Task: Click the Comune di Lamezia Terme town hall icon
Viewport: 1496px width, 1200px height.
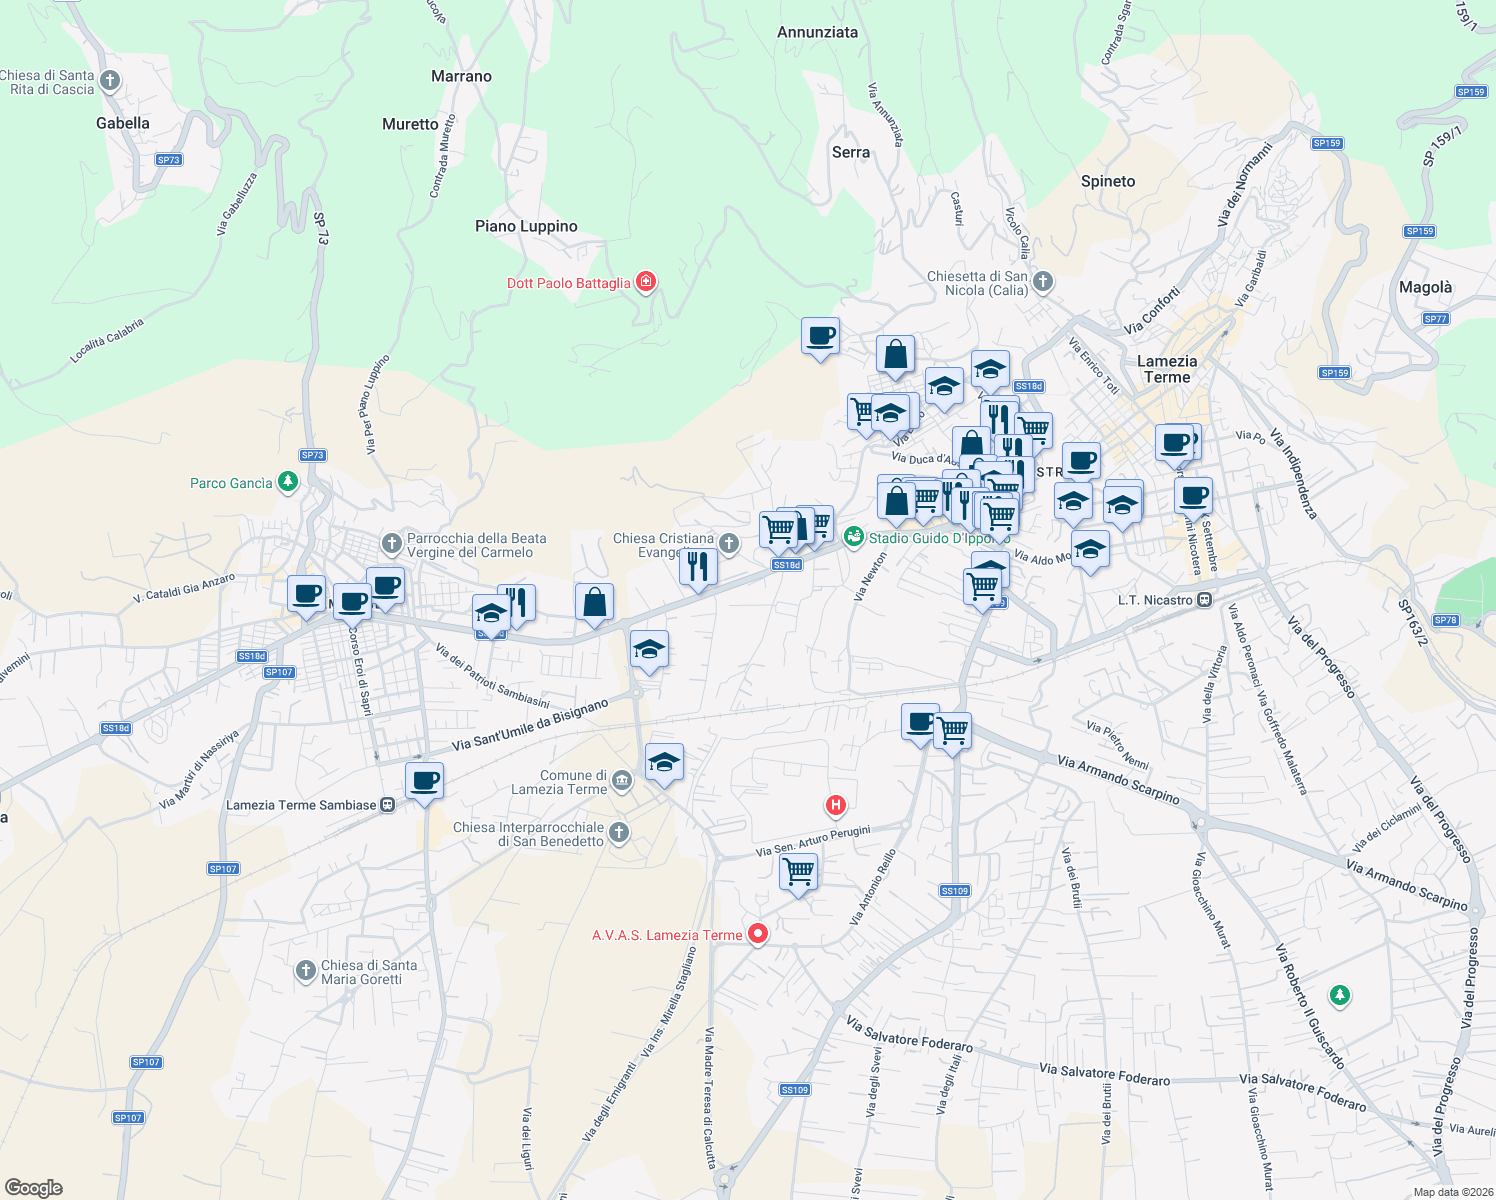Action: pos(621,781)
